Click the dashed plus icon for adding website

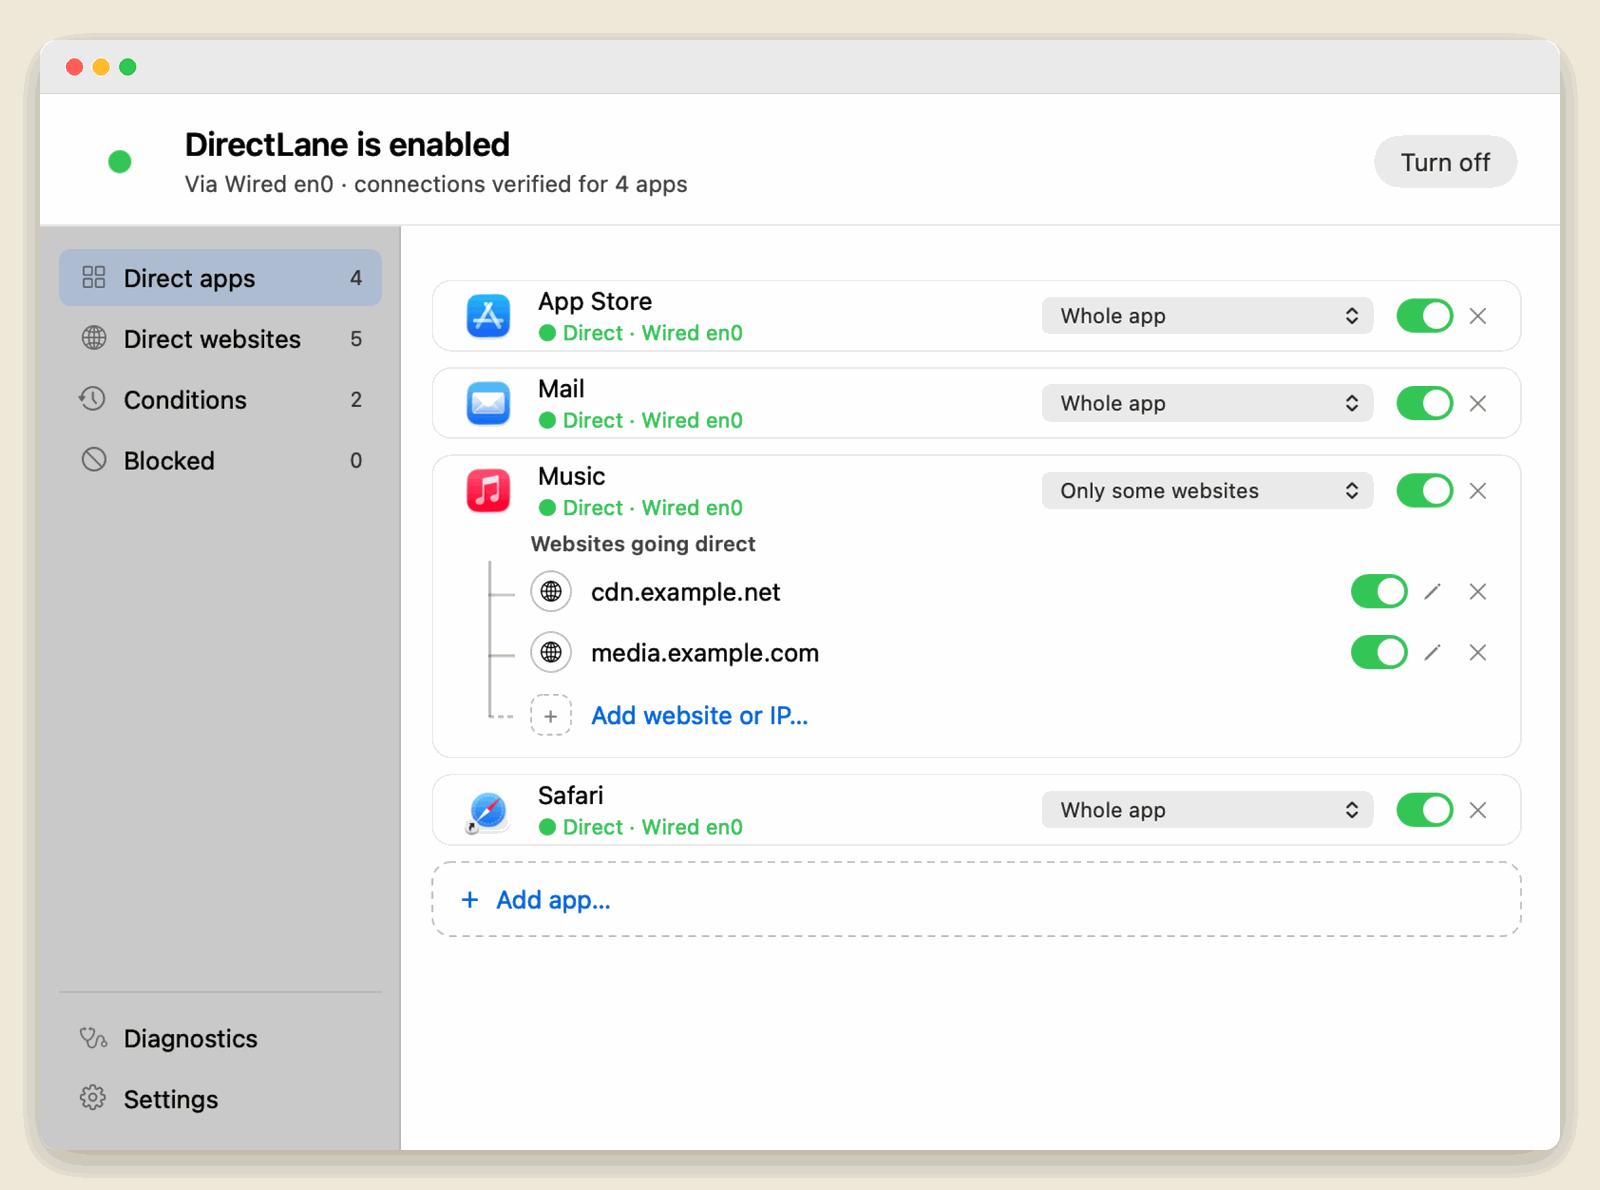tap(551, 716)
